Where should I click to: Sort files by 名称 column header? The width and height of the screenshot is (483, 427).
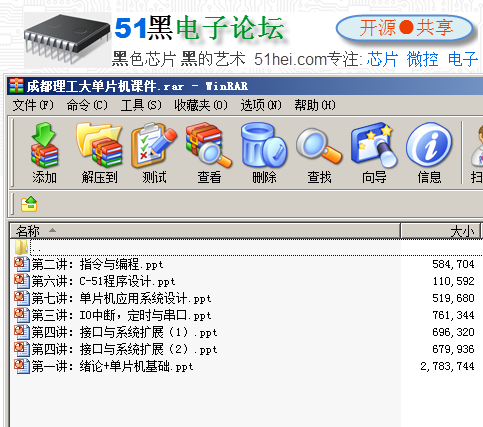(x=205, y=231)
